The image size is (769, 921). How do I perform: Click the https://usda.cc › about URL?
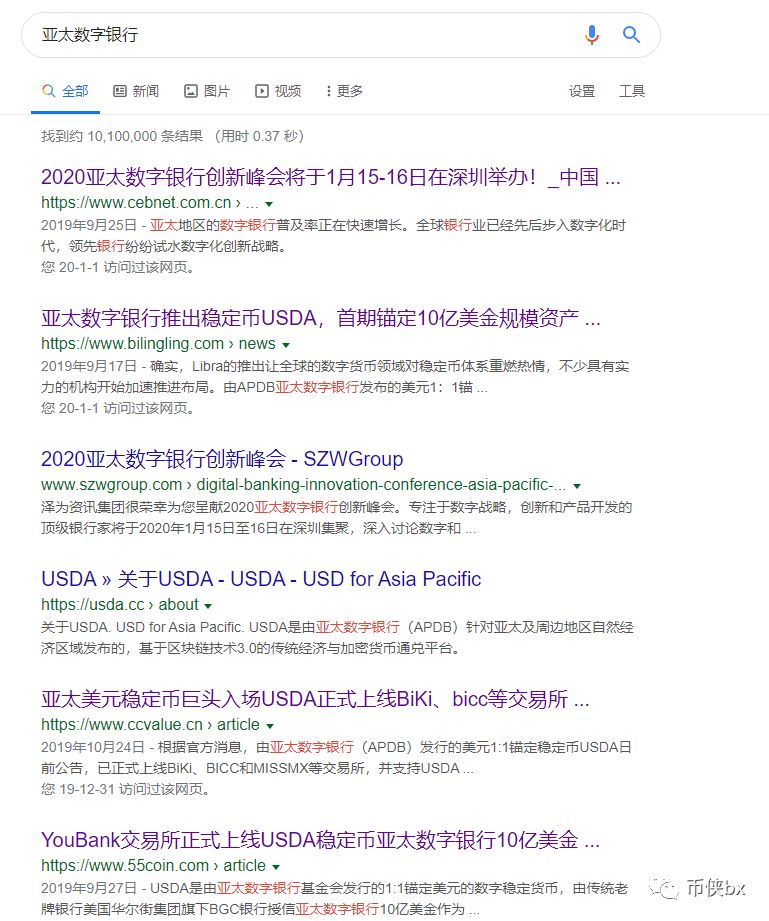tap(120, 604)
